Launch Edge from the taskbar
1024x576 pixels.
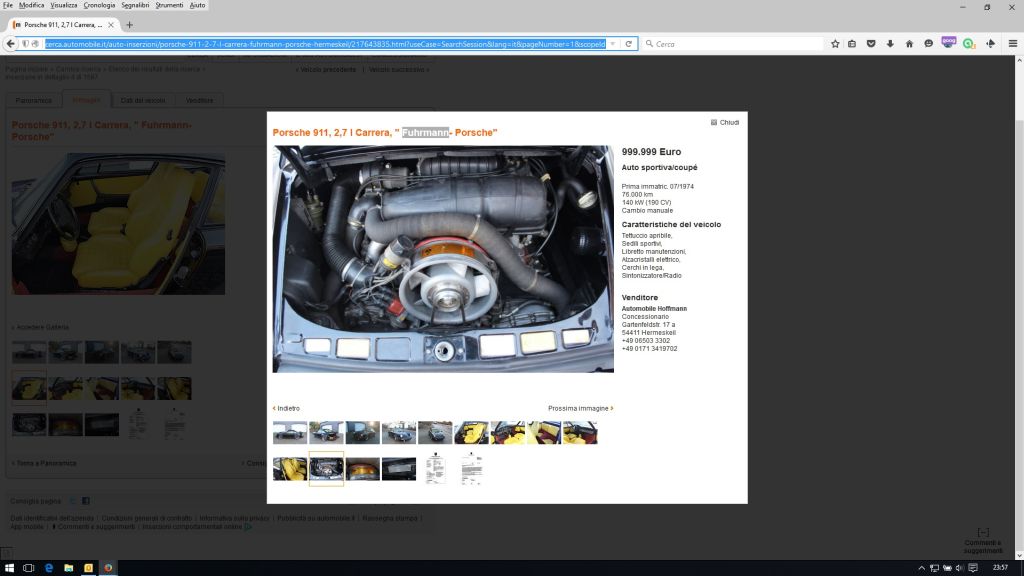click(48, 568)
